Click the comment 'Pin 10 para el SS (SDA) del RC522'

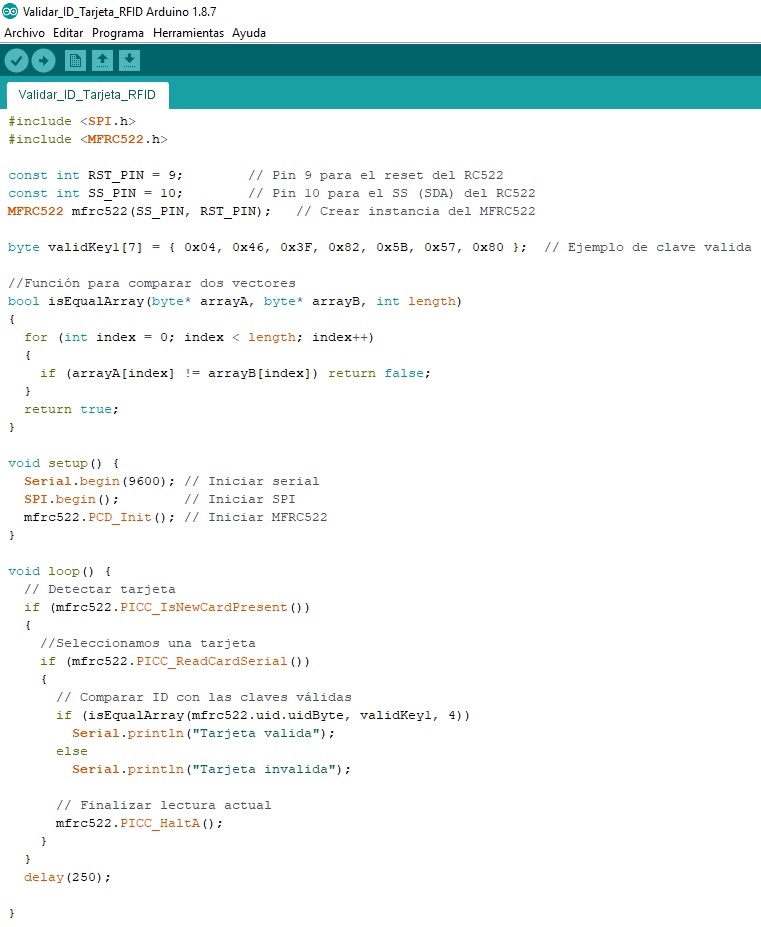click(392, 193)
